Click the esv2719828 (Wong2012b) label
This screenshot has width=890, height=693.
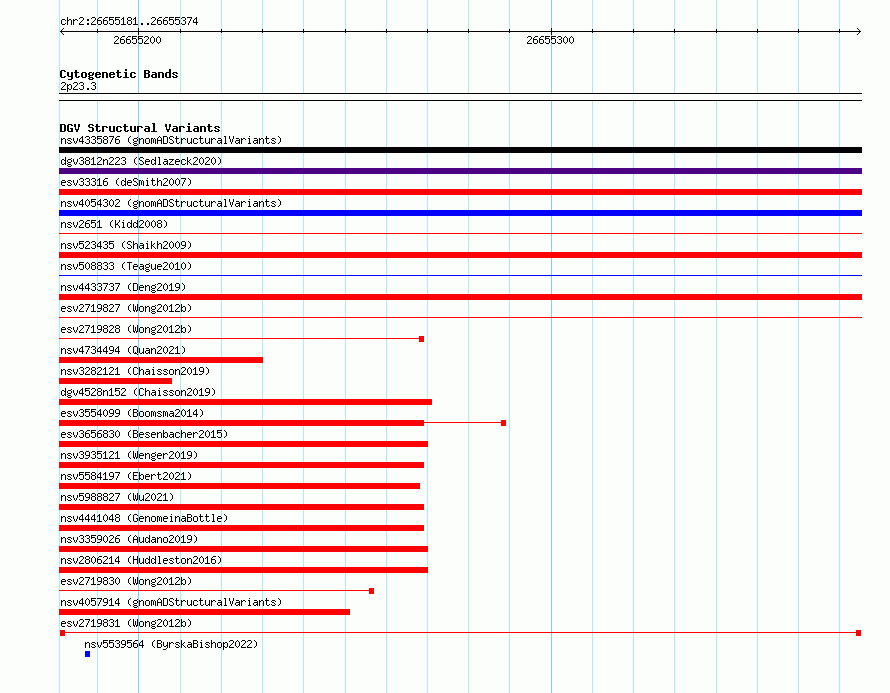[126, 329]
